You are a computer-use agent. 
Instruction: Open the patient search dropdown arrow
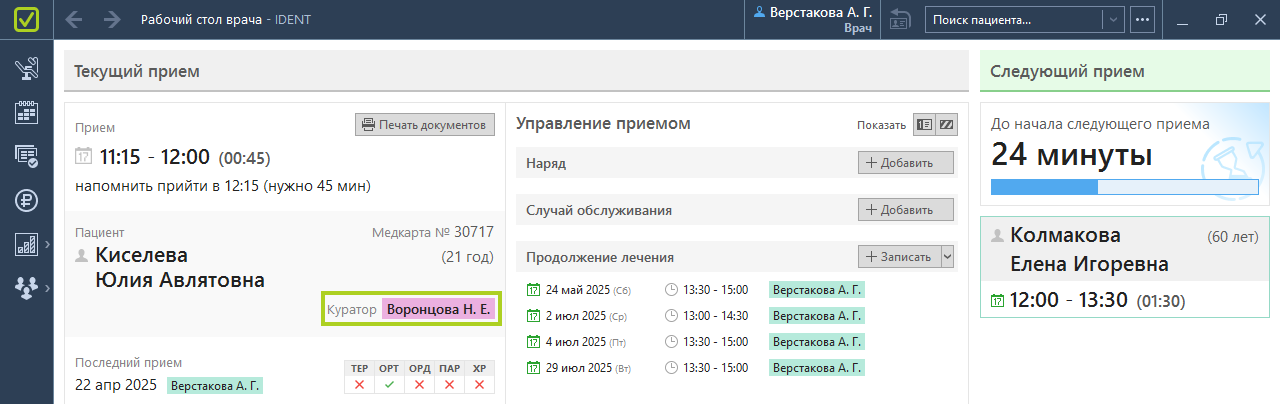pos(1114,19)
